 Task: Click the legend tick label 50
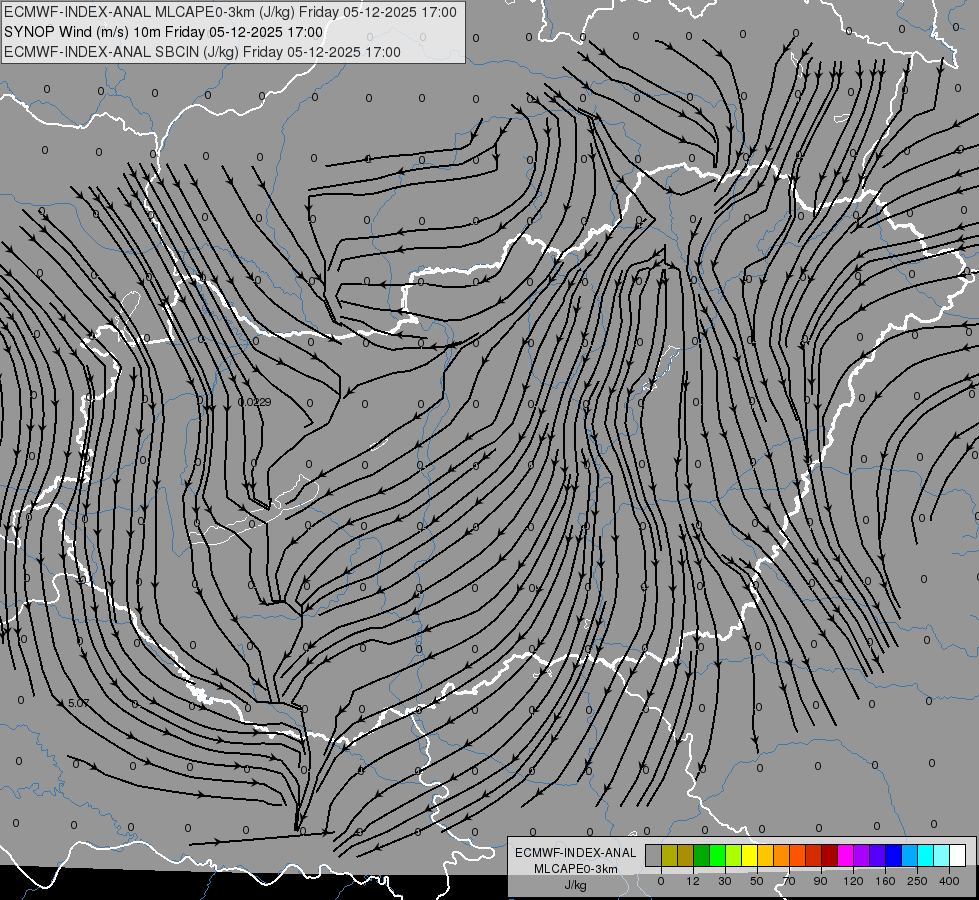pyautogui.click(x=757, y=881)
